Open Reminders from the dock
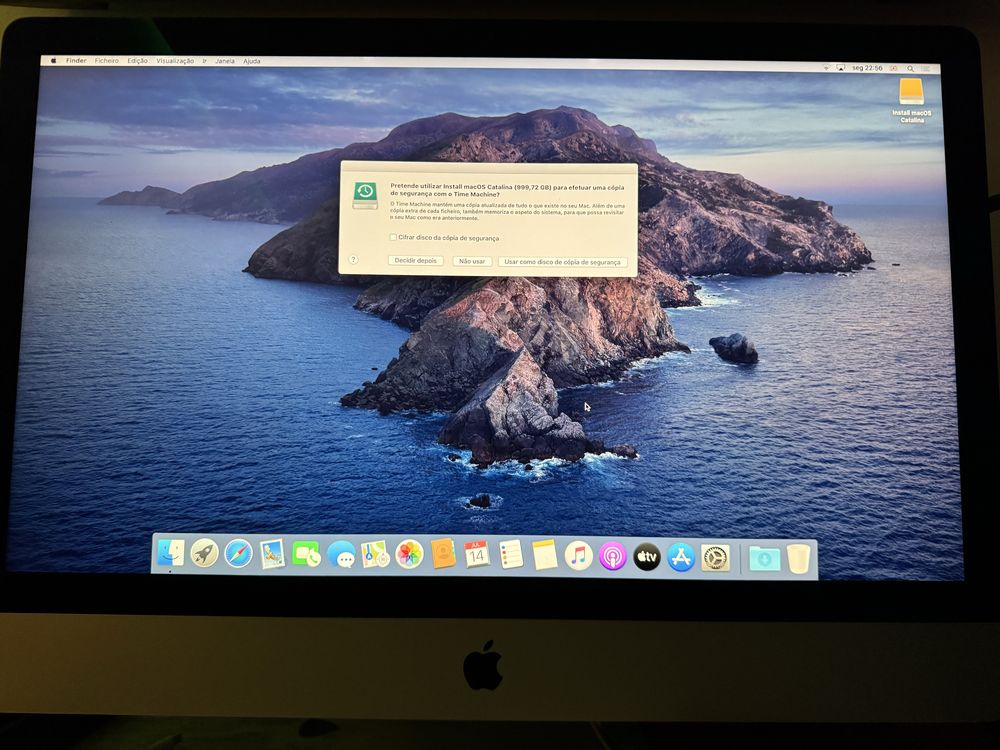This screenshot has height=750, width=1000. click(511, 555)
